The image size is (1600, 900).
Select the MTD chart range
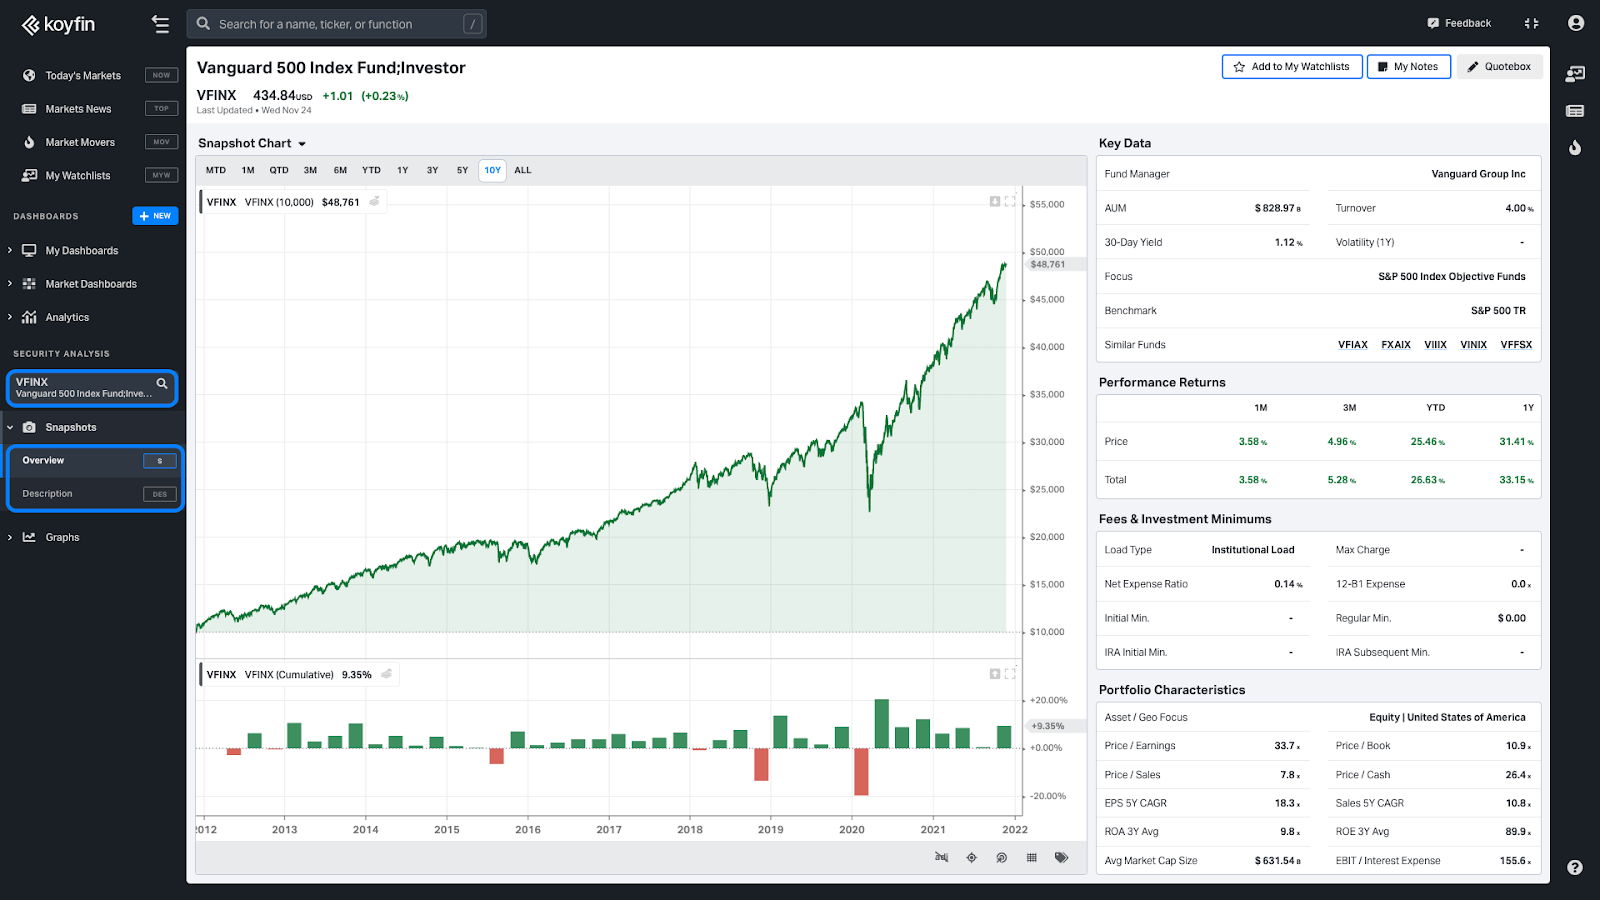pyautogui.click(x=216, y=170)
